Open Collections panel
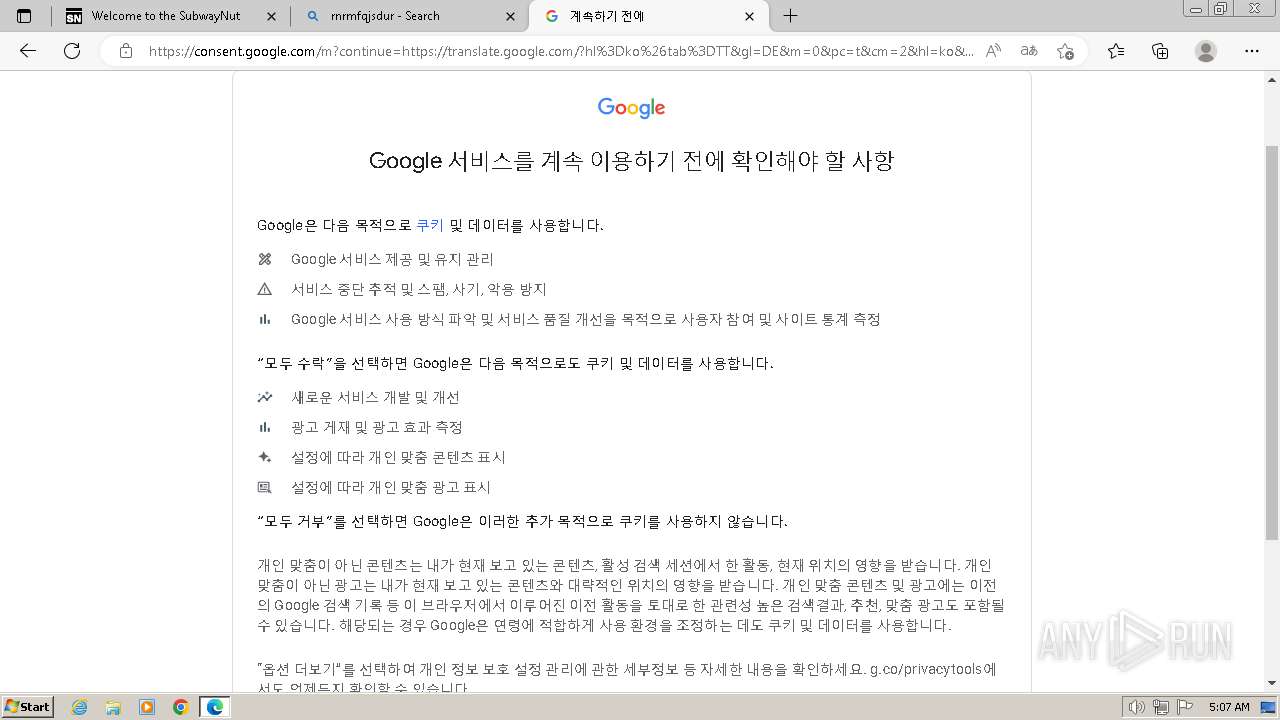This screenshot has height=720, width=1280. [1160, 51]
